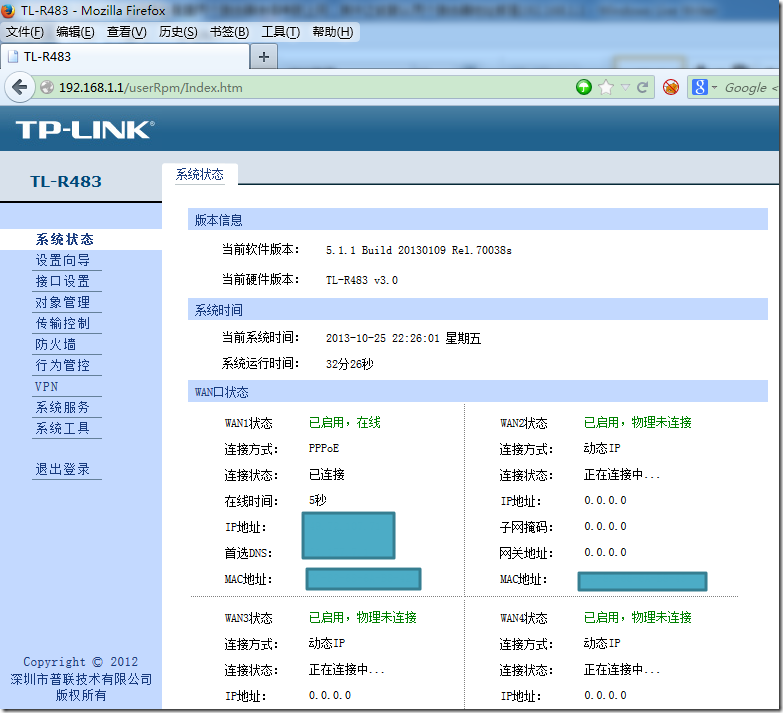
Task: Click the red blocker icon beside search box
Action: (671, 87)
